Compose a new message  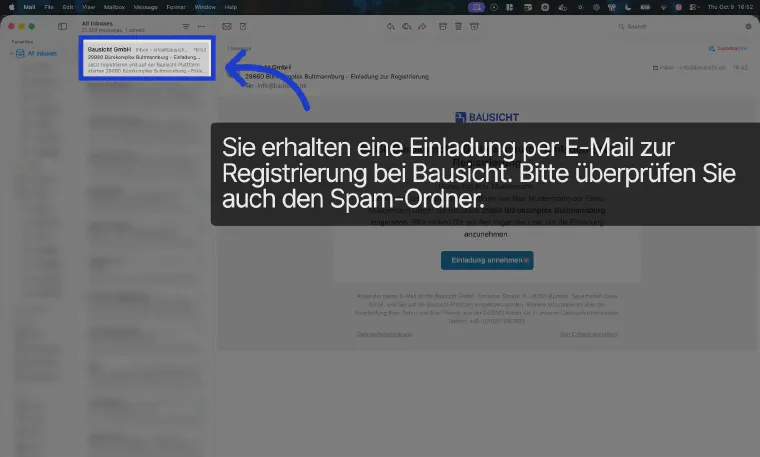pos(243,27)
